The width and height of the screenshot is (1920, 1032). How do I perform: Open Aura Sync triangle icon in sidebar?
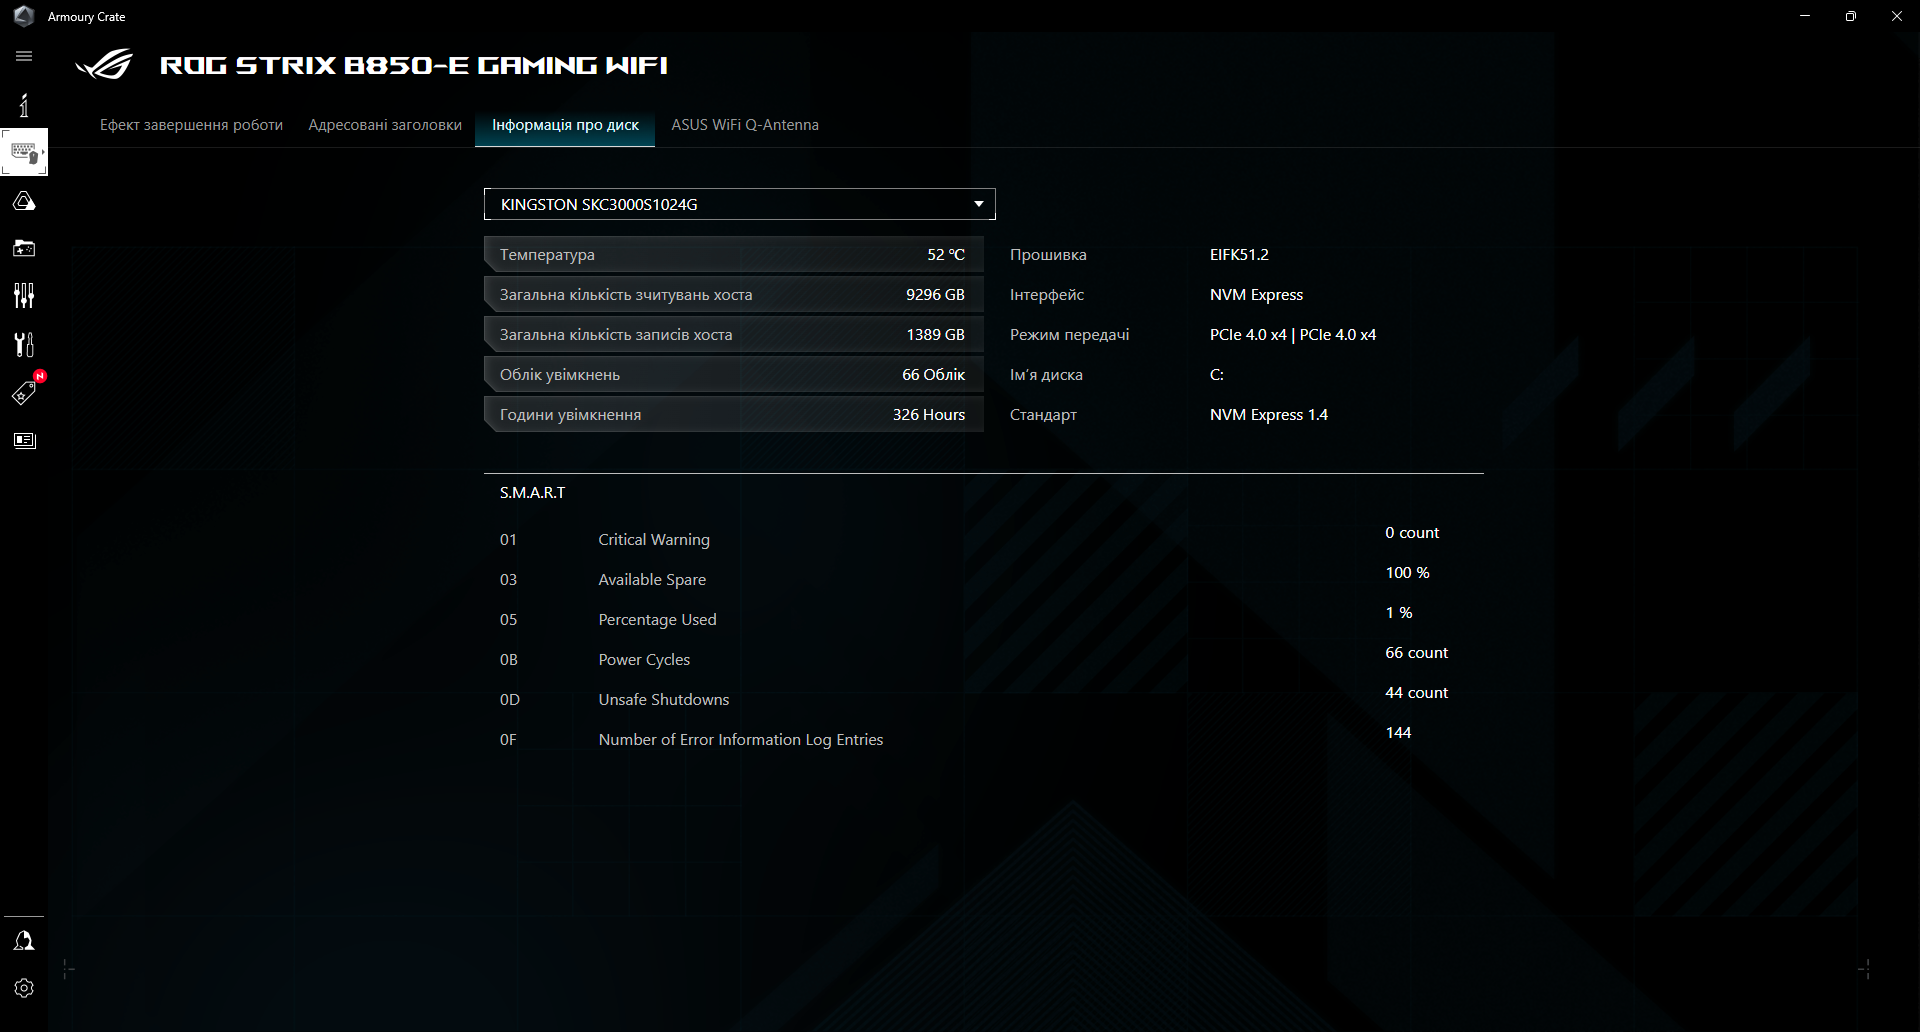coord(24,201)
